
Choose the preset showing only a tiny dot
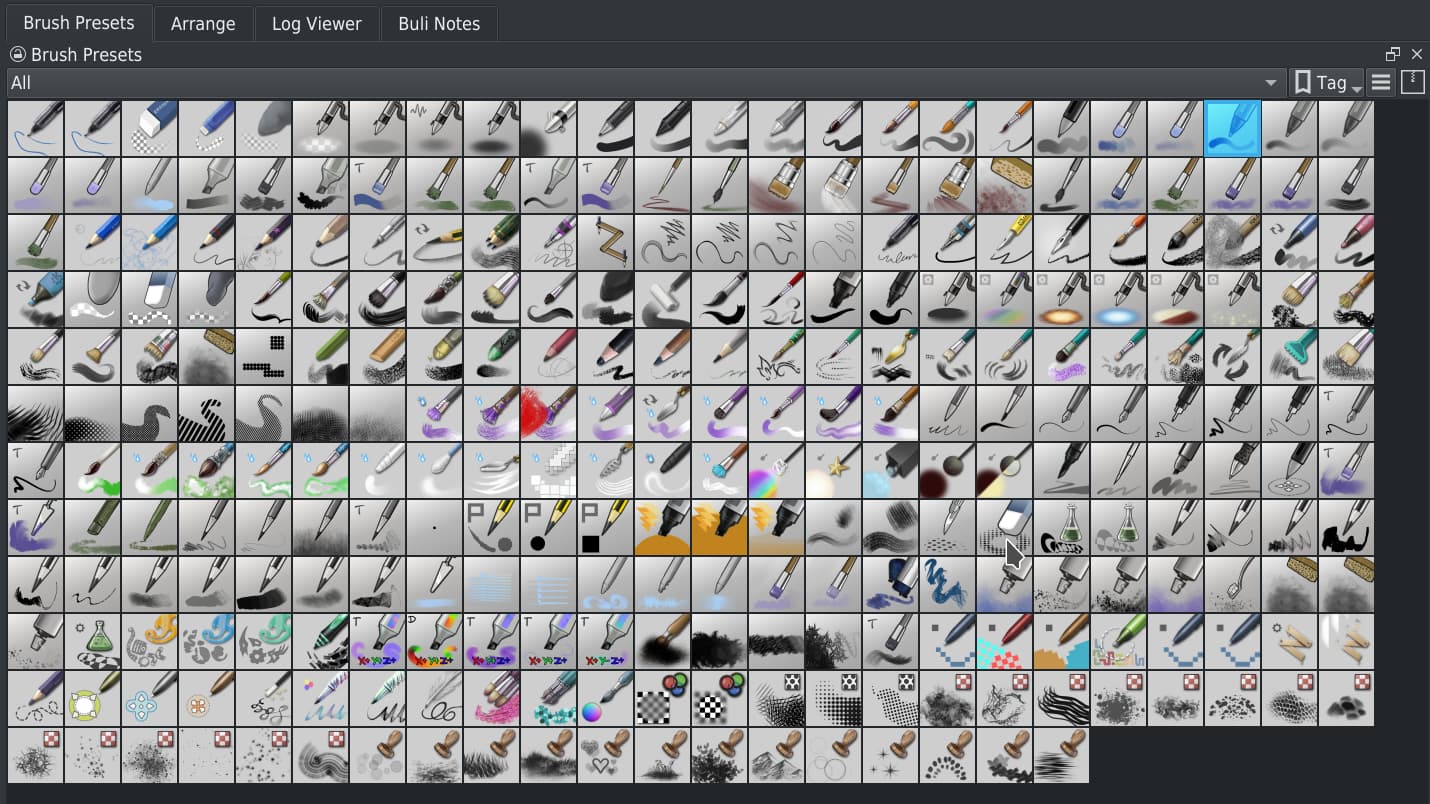[x=435, y=527]
